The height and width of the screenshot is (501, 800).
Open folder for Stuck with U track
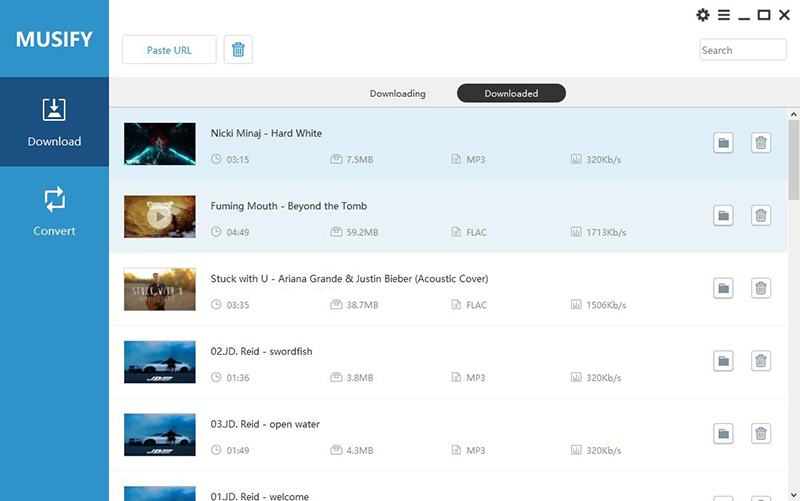click(723, 288)
